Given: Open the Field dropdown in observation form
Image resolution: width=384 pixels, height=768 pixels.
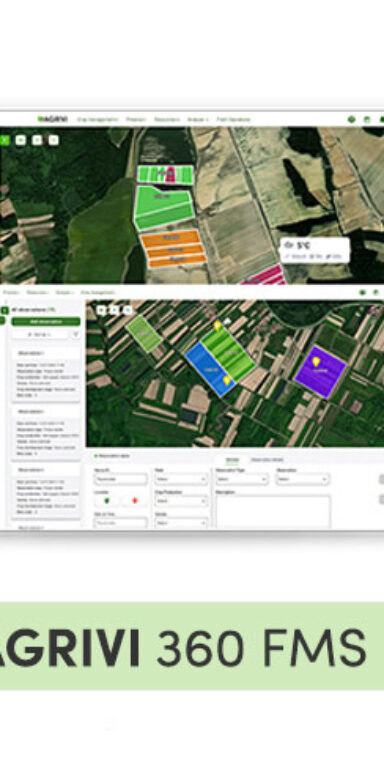Looking at the screenshot, I should point(181,479).
